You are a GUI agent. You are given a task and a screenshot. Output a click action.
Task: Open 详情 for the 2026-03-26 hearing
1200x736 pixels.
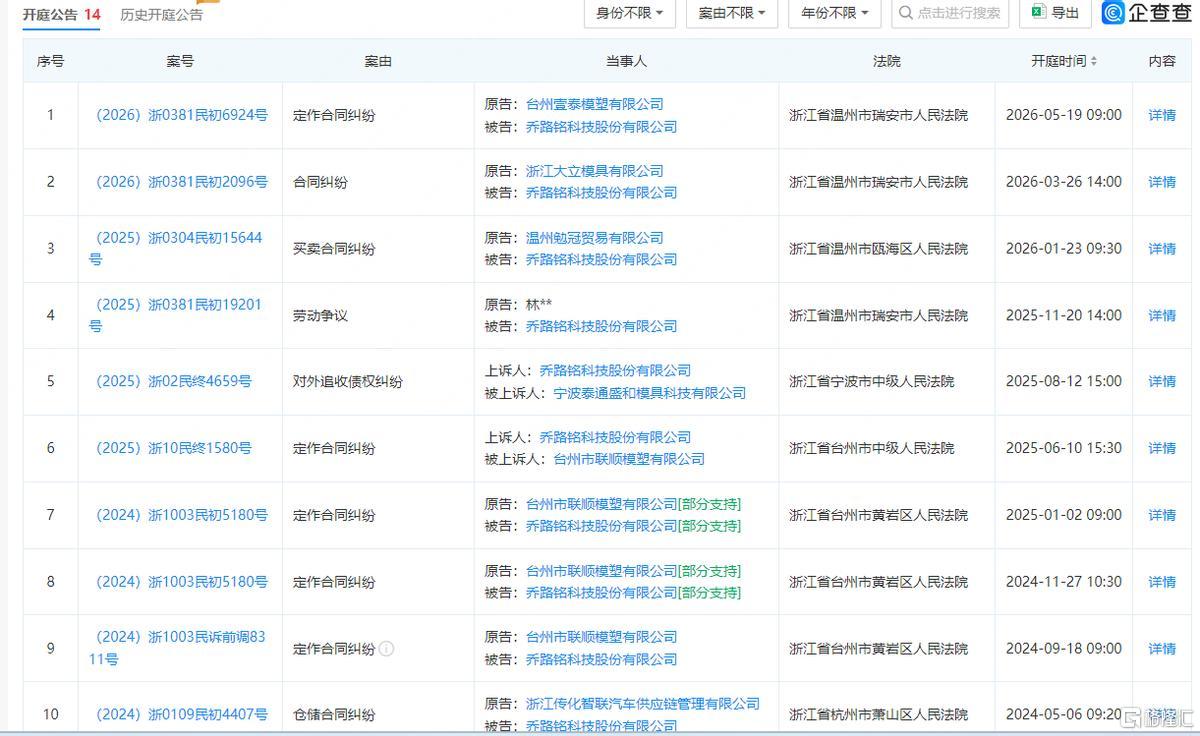tap(1162, 182)
